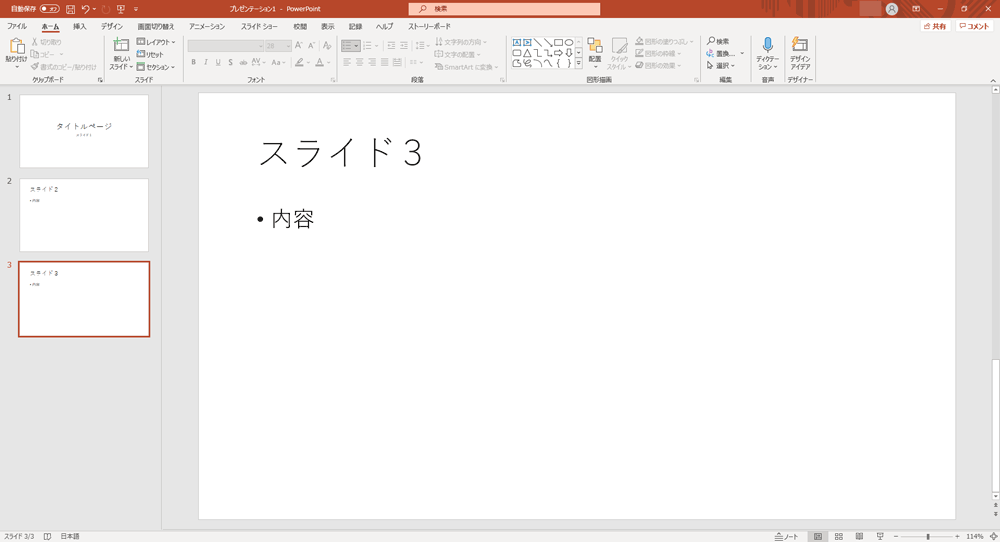
Task: Open the font name combo box
Action: point(226,46)
